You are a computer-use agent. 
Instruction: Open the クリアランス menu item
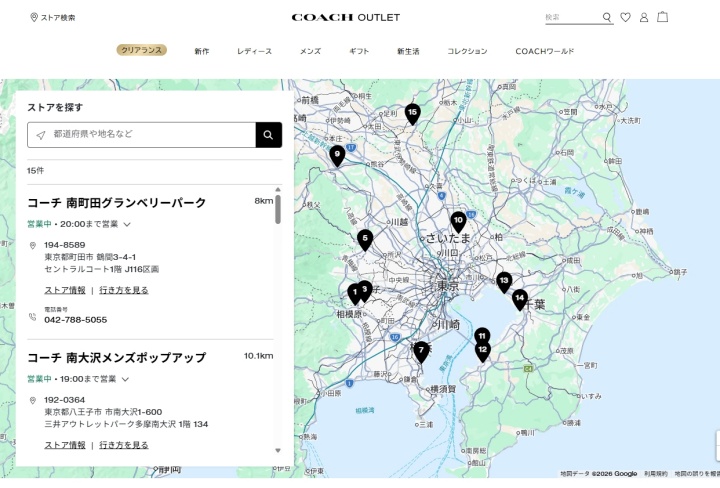(141, 50)
